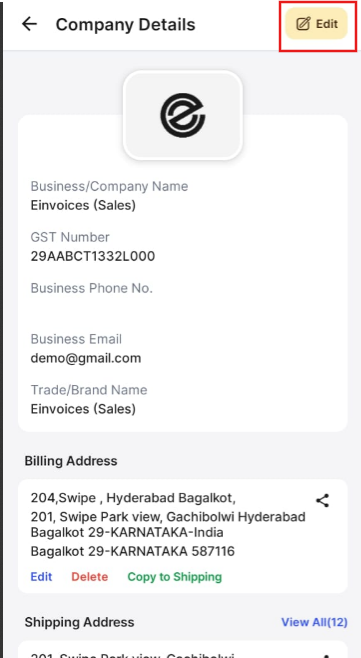This screenshot has height=658, width=361.
Task: Click the Edit link under billing address
Action: (x=41, y=577)
